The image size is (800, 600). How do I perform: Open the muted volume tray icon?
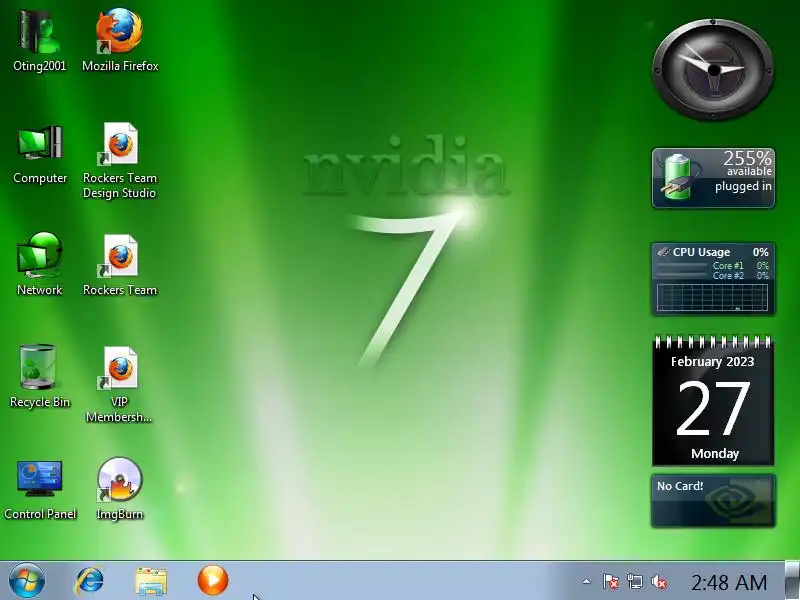659,581
